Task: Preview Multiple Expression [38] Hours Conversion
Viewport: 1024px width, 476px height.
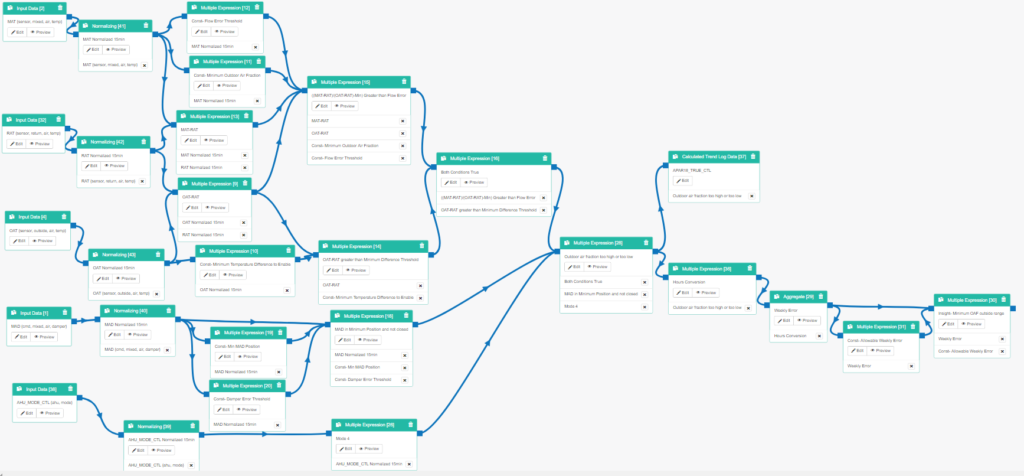Action: (x=707, y=293)
